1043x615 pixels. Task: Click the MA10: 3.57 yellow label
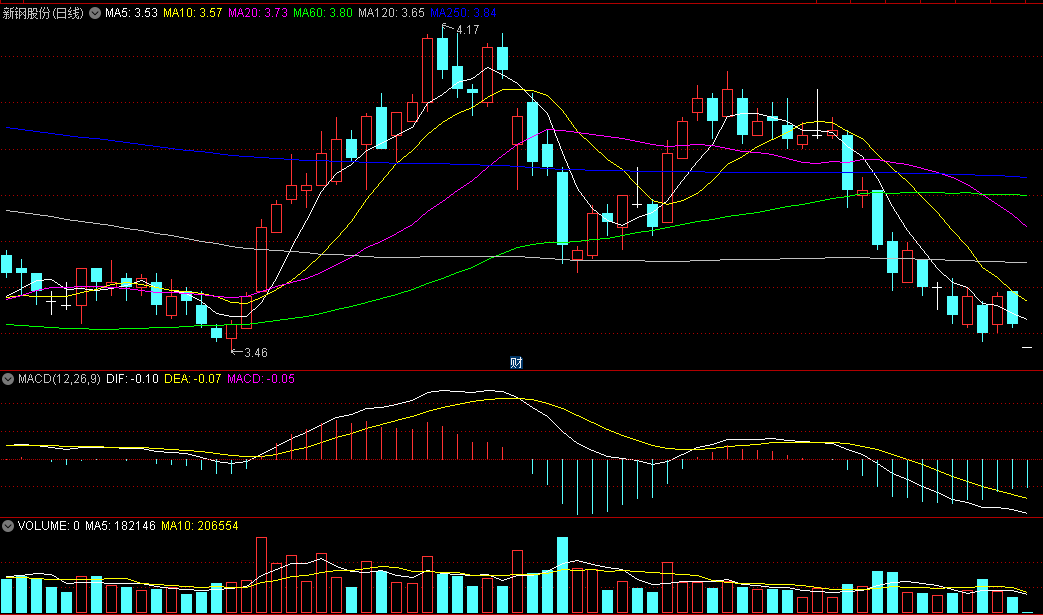click(193, 13)
